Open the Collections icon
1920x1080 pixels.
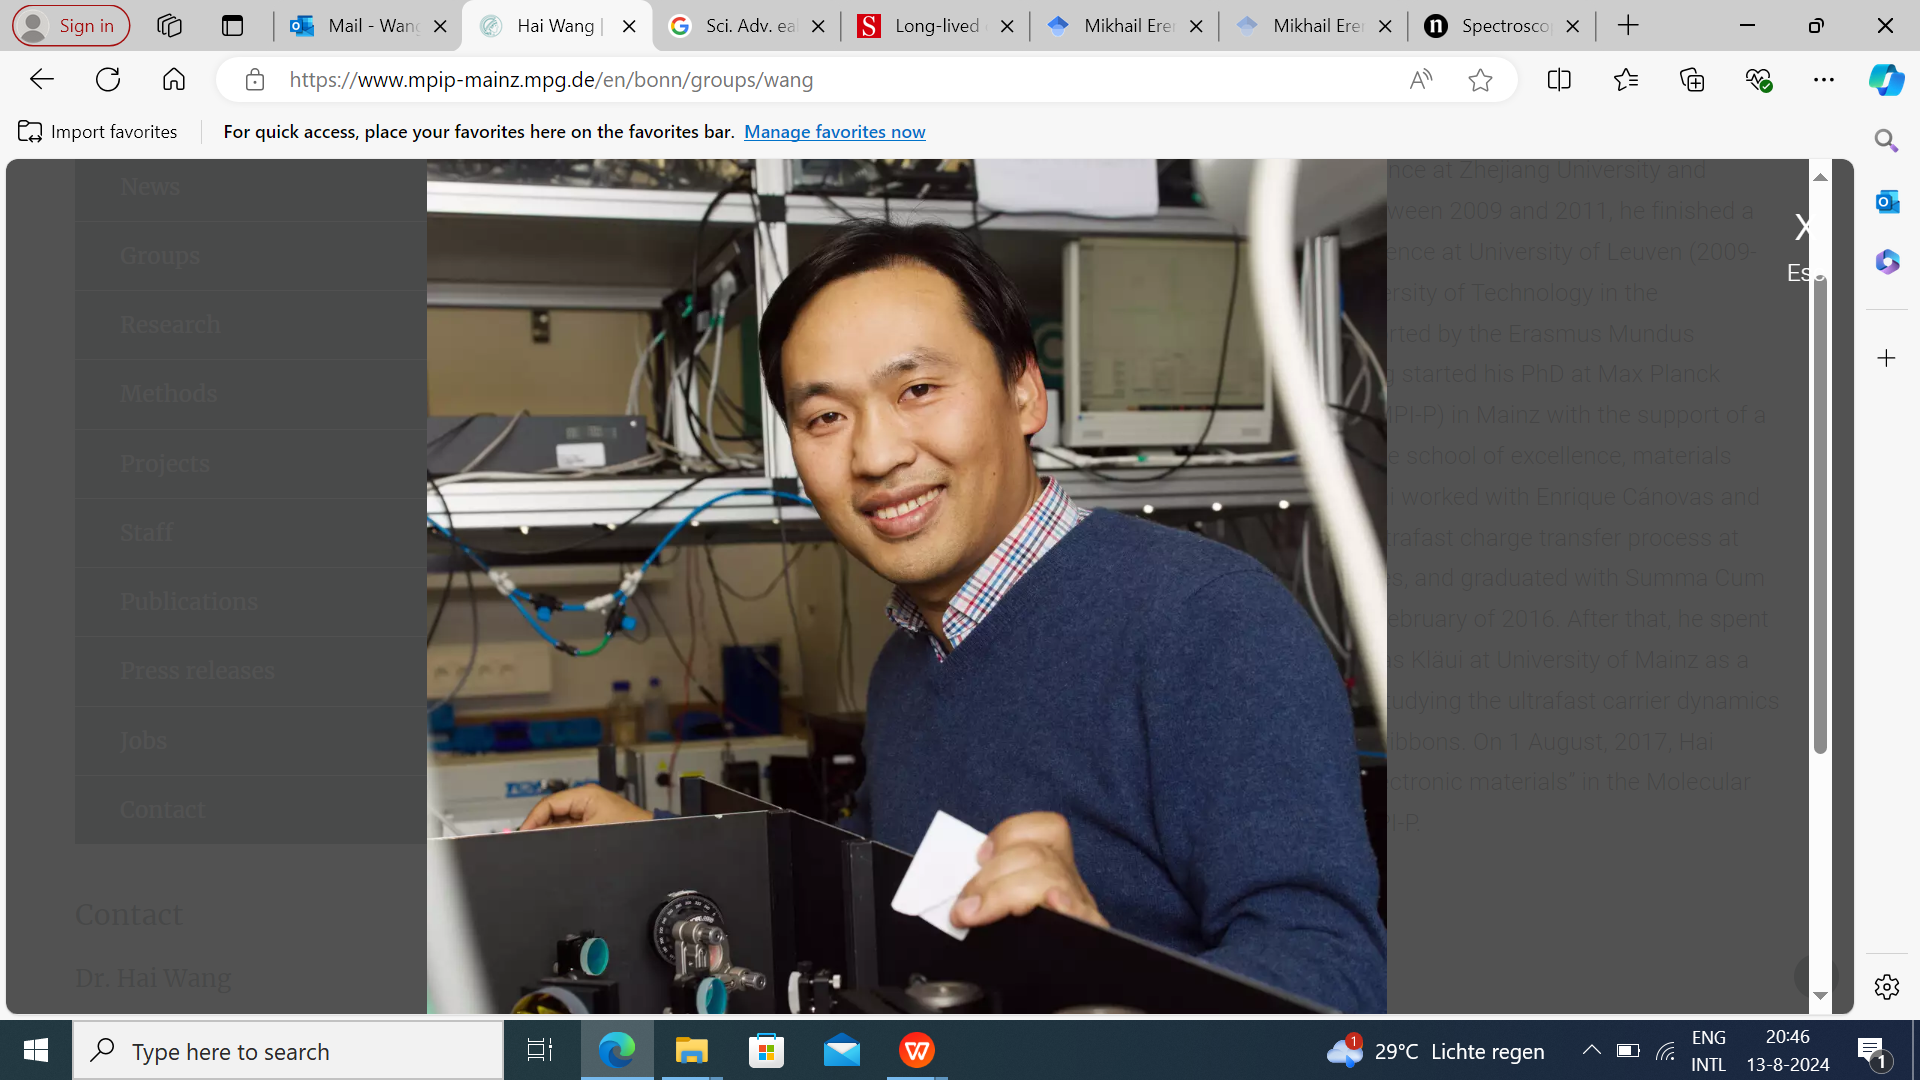[1692, 80]
